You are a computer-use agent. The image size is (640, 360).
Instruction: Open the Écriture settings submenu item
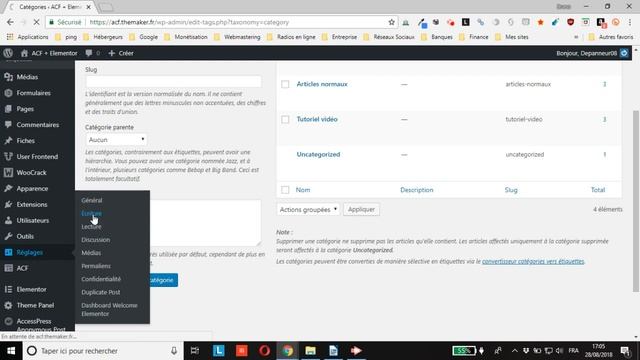pyautogui.click(x=91, y=213)
